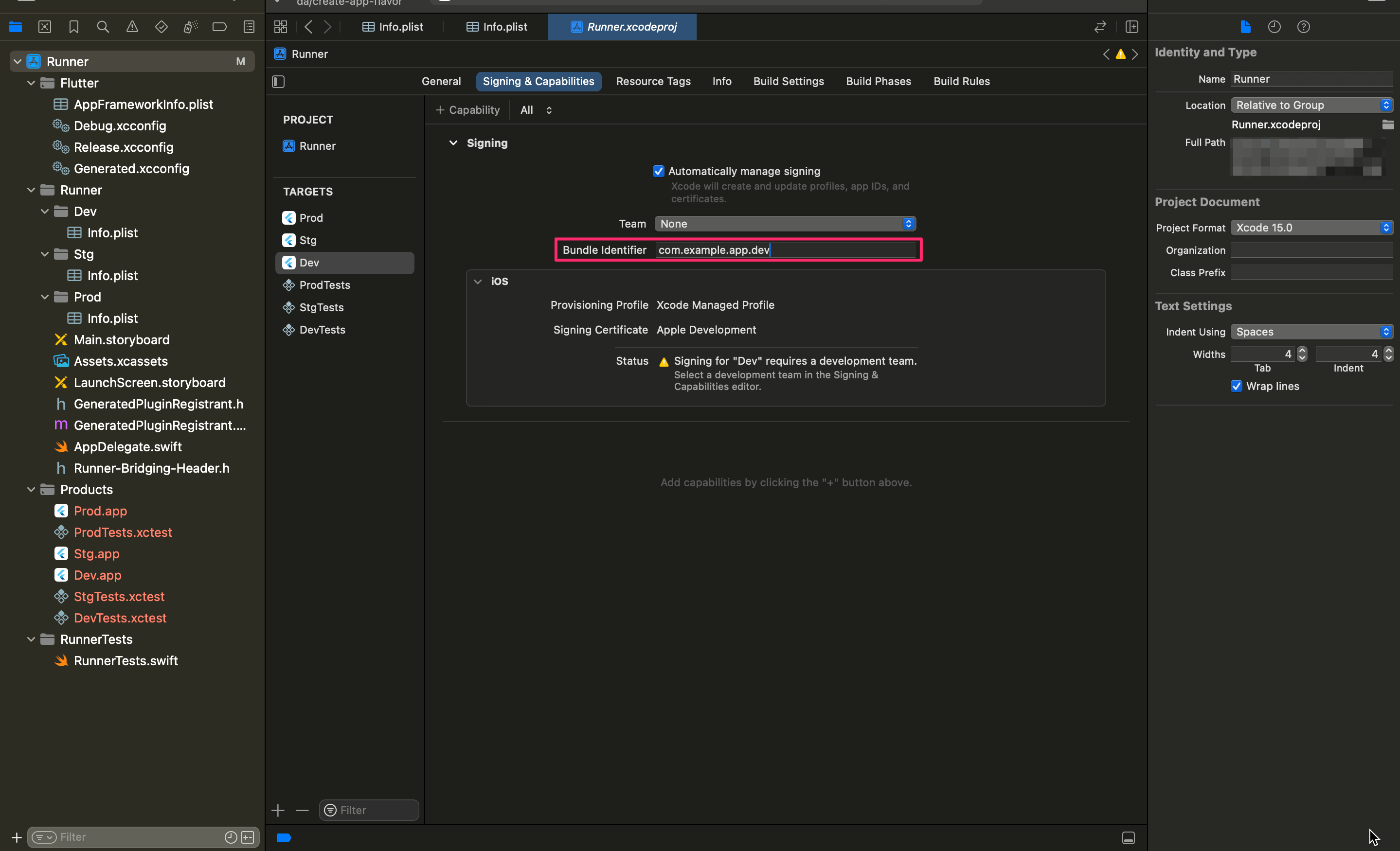
Task: Collapse the Products group
Action: 31,490
